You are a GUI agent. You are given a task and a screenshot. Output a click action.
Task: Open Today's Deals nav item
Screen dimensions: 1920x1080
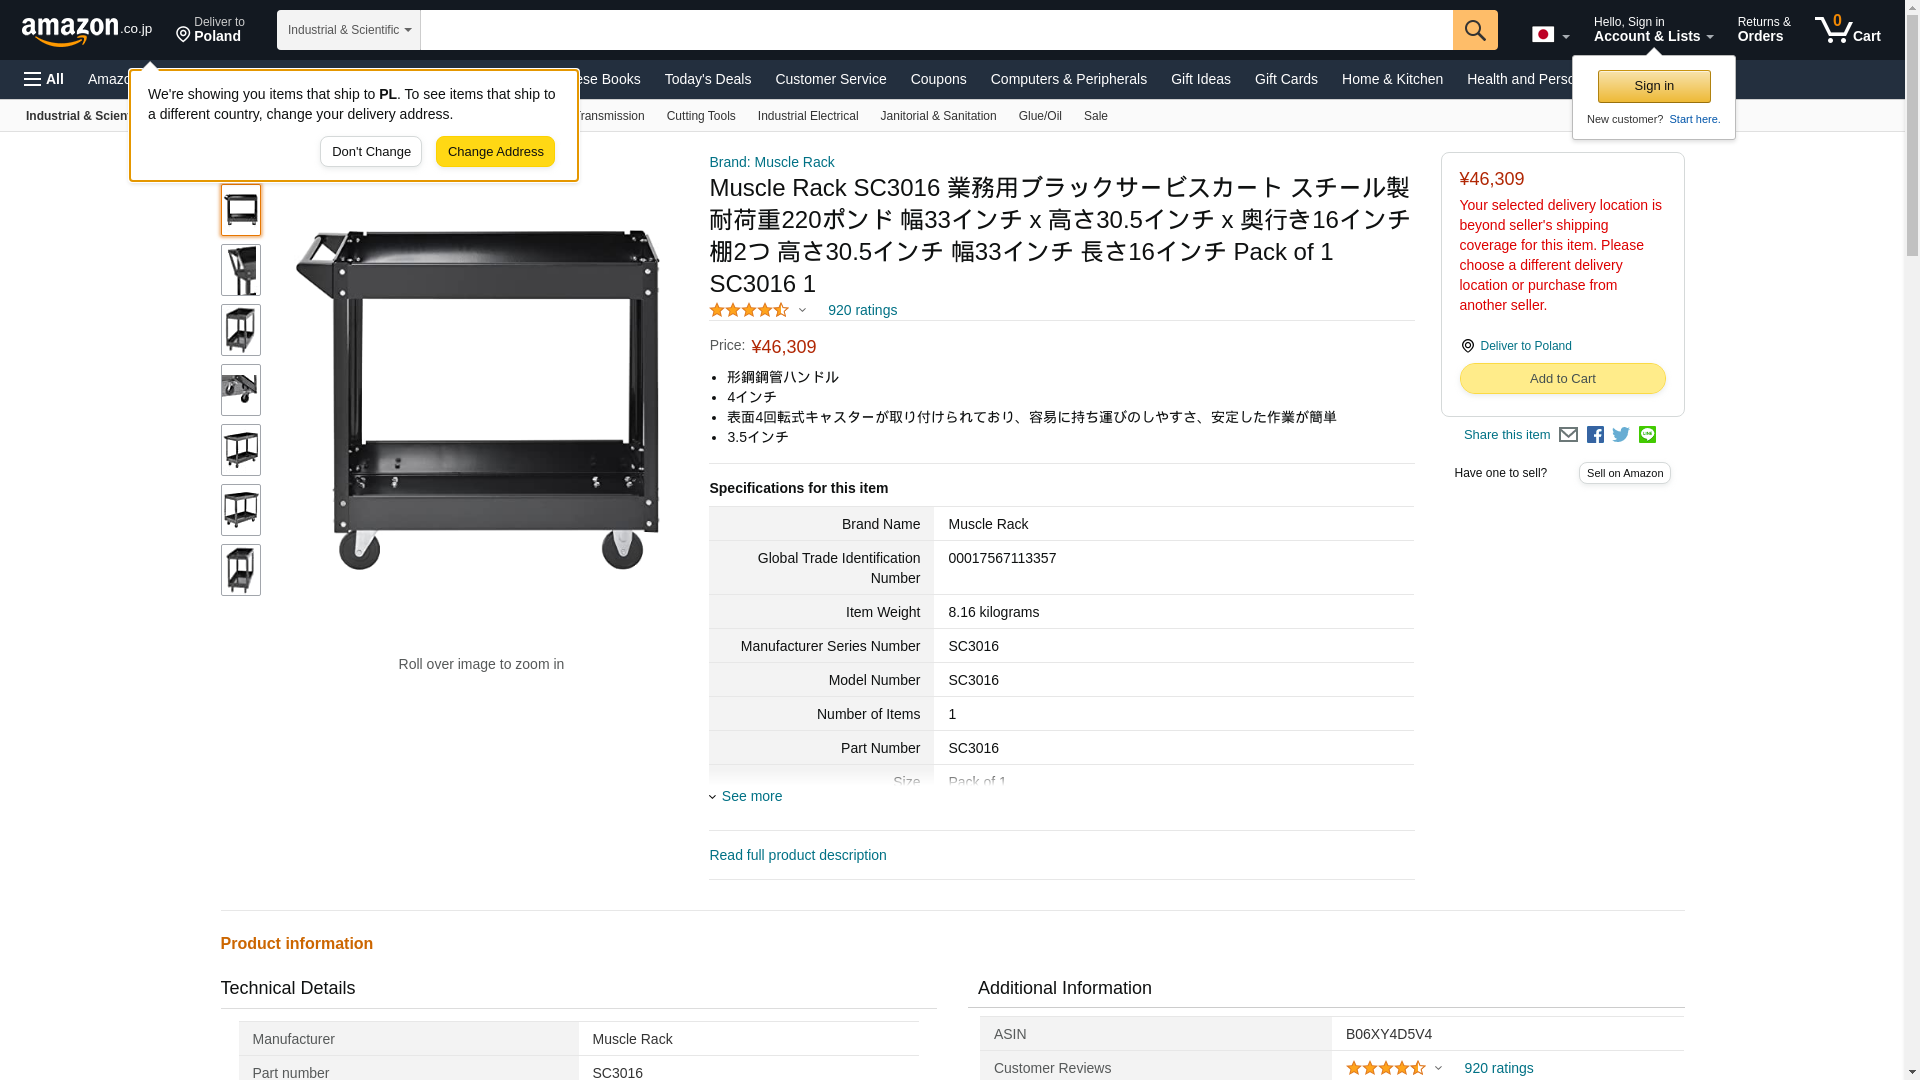pyautogui.click(x=707, y=79)
